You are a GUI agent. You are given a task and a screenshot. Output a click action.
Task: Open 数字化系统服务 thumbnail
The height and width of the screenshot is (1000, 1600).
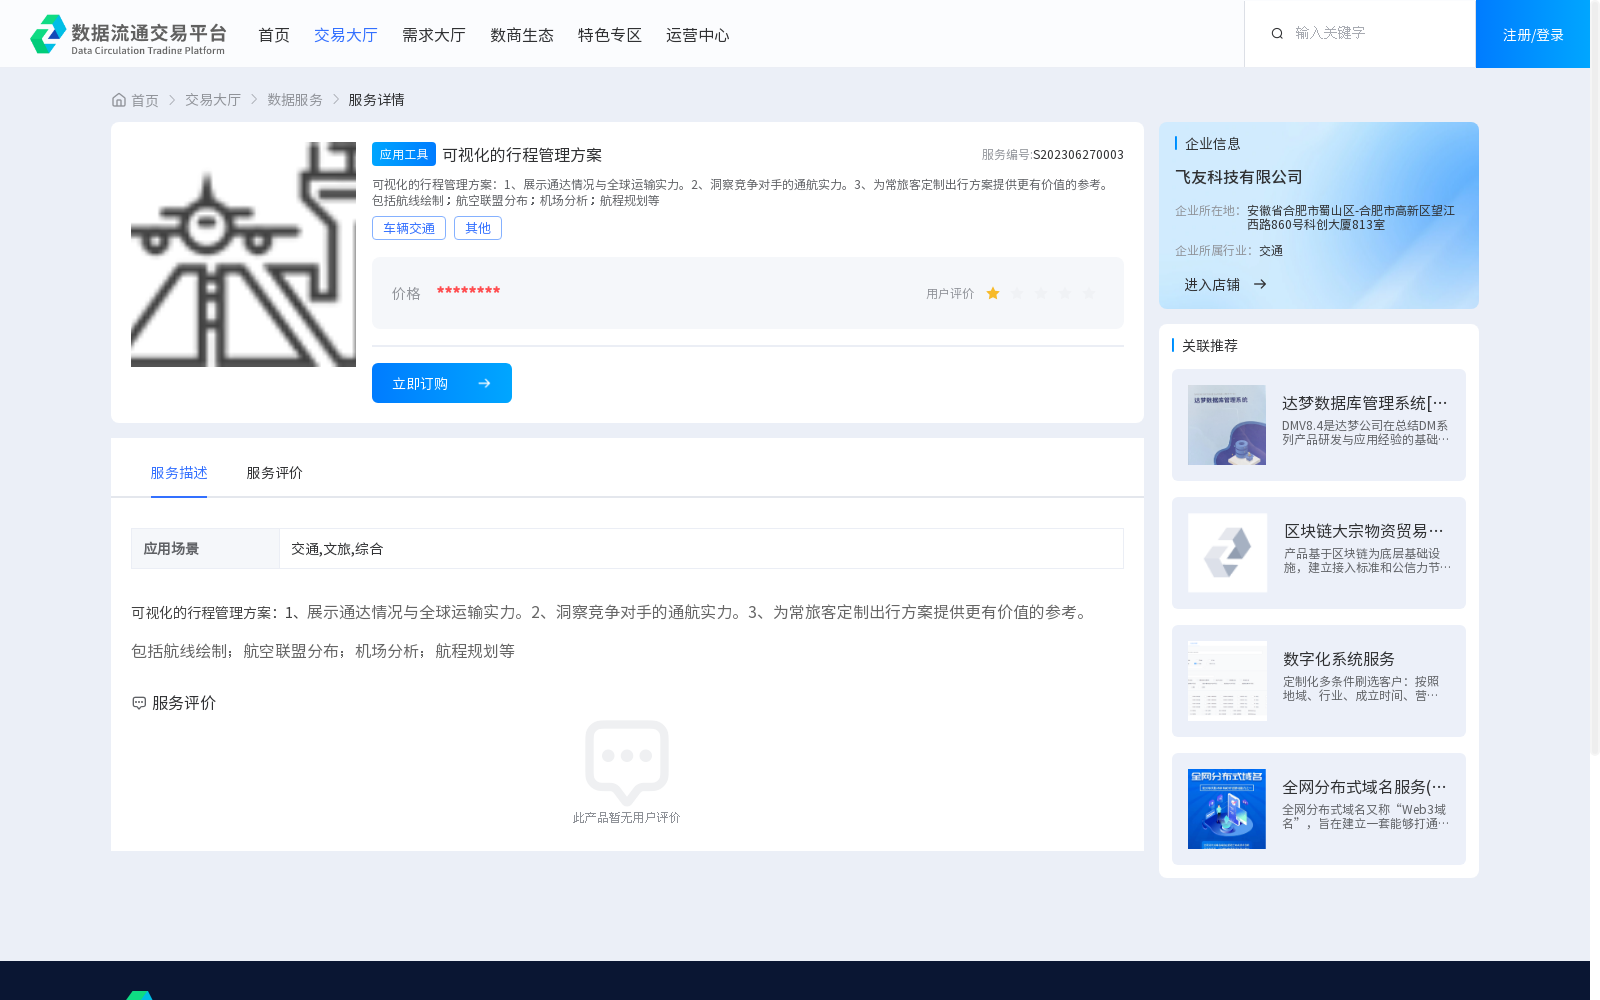(x=1227, y=681)
